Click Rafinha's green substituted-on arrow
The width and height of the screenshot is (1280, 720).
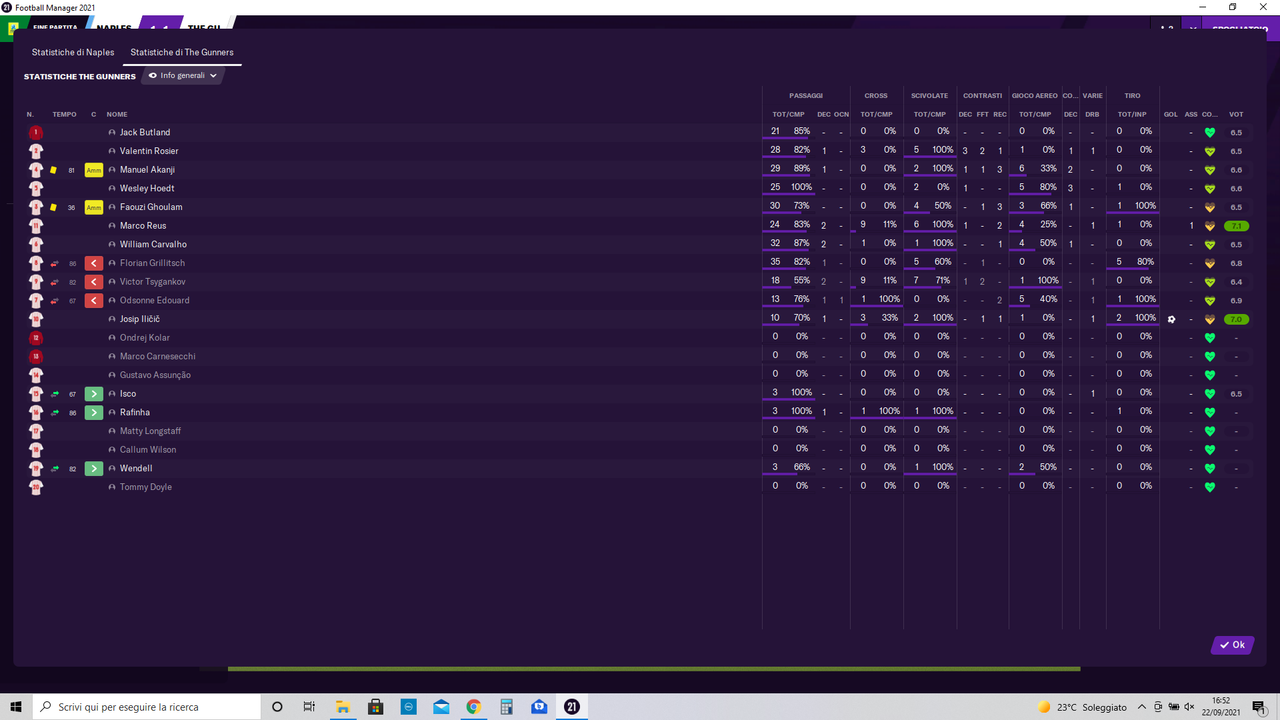tap(94, 412)
